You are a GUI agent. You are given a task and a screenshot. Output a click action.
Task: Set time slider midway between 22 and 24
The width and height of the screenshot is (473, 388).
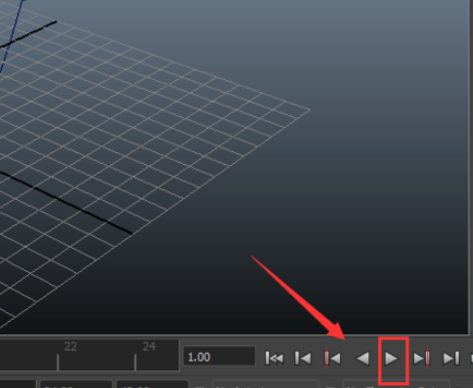[97, 362]
